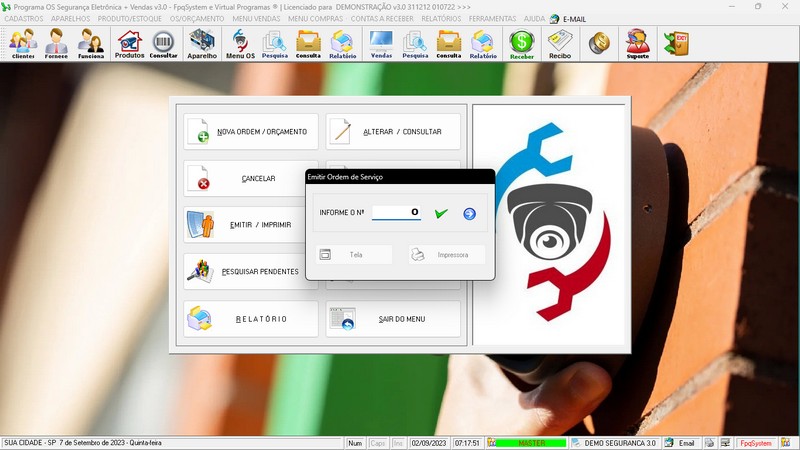Click NOVA ORDEM / ORÇAMENTO button
This screenshot has height=450, width=800.
point(251,132)
